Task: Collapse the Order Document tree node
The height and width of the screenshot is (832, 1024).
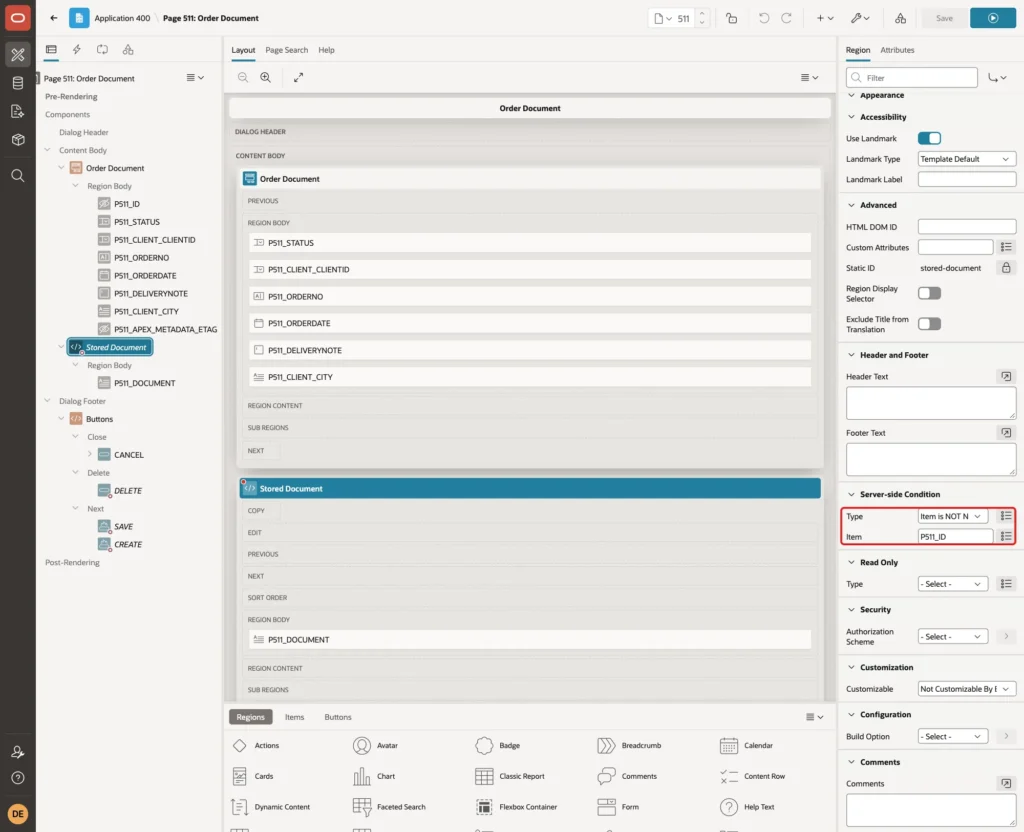Action: tap(61, 167)
